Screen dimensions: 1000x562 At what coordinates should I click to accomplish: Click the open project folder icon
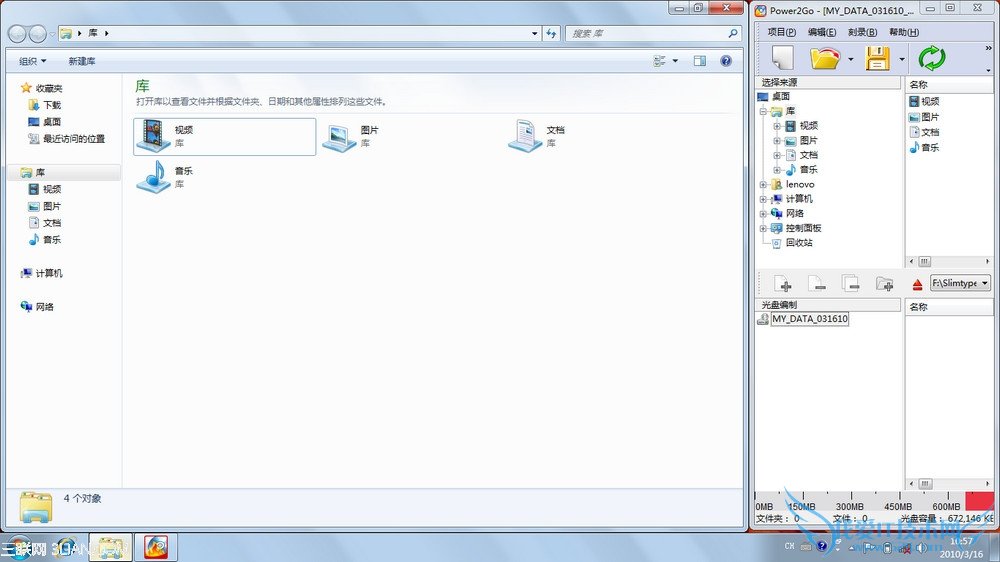tap(825, 58)
